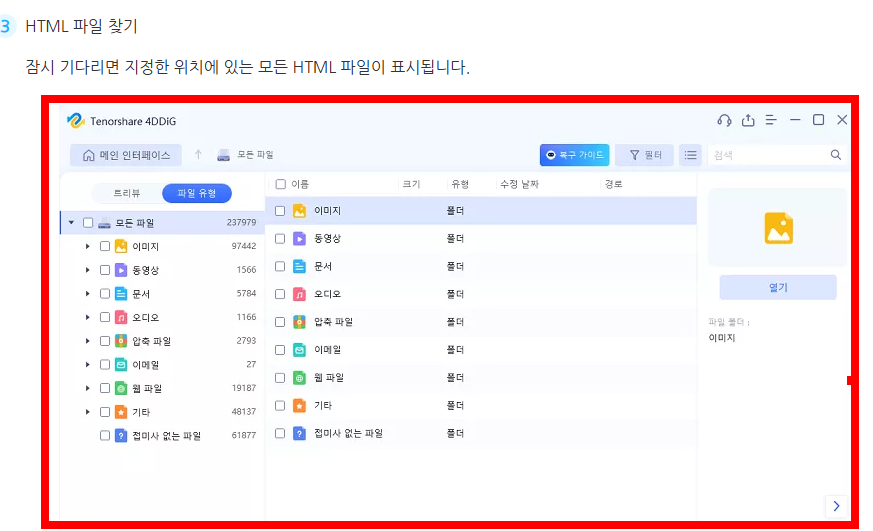Expand the 오디오 tree node
873x531 pixels.
coord(87,317)
